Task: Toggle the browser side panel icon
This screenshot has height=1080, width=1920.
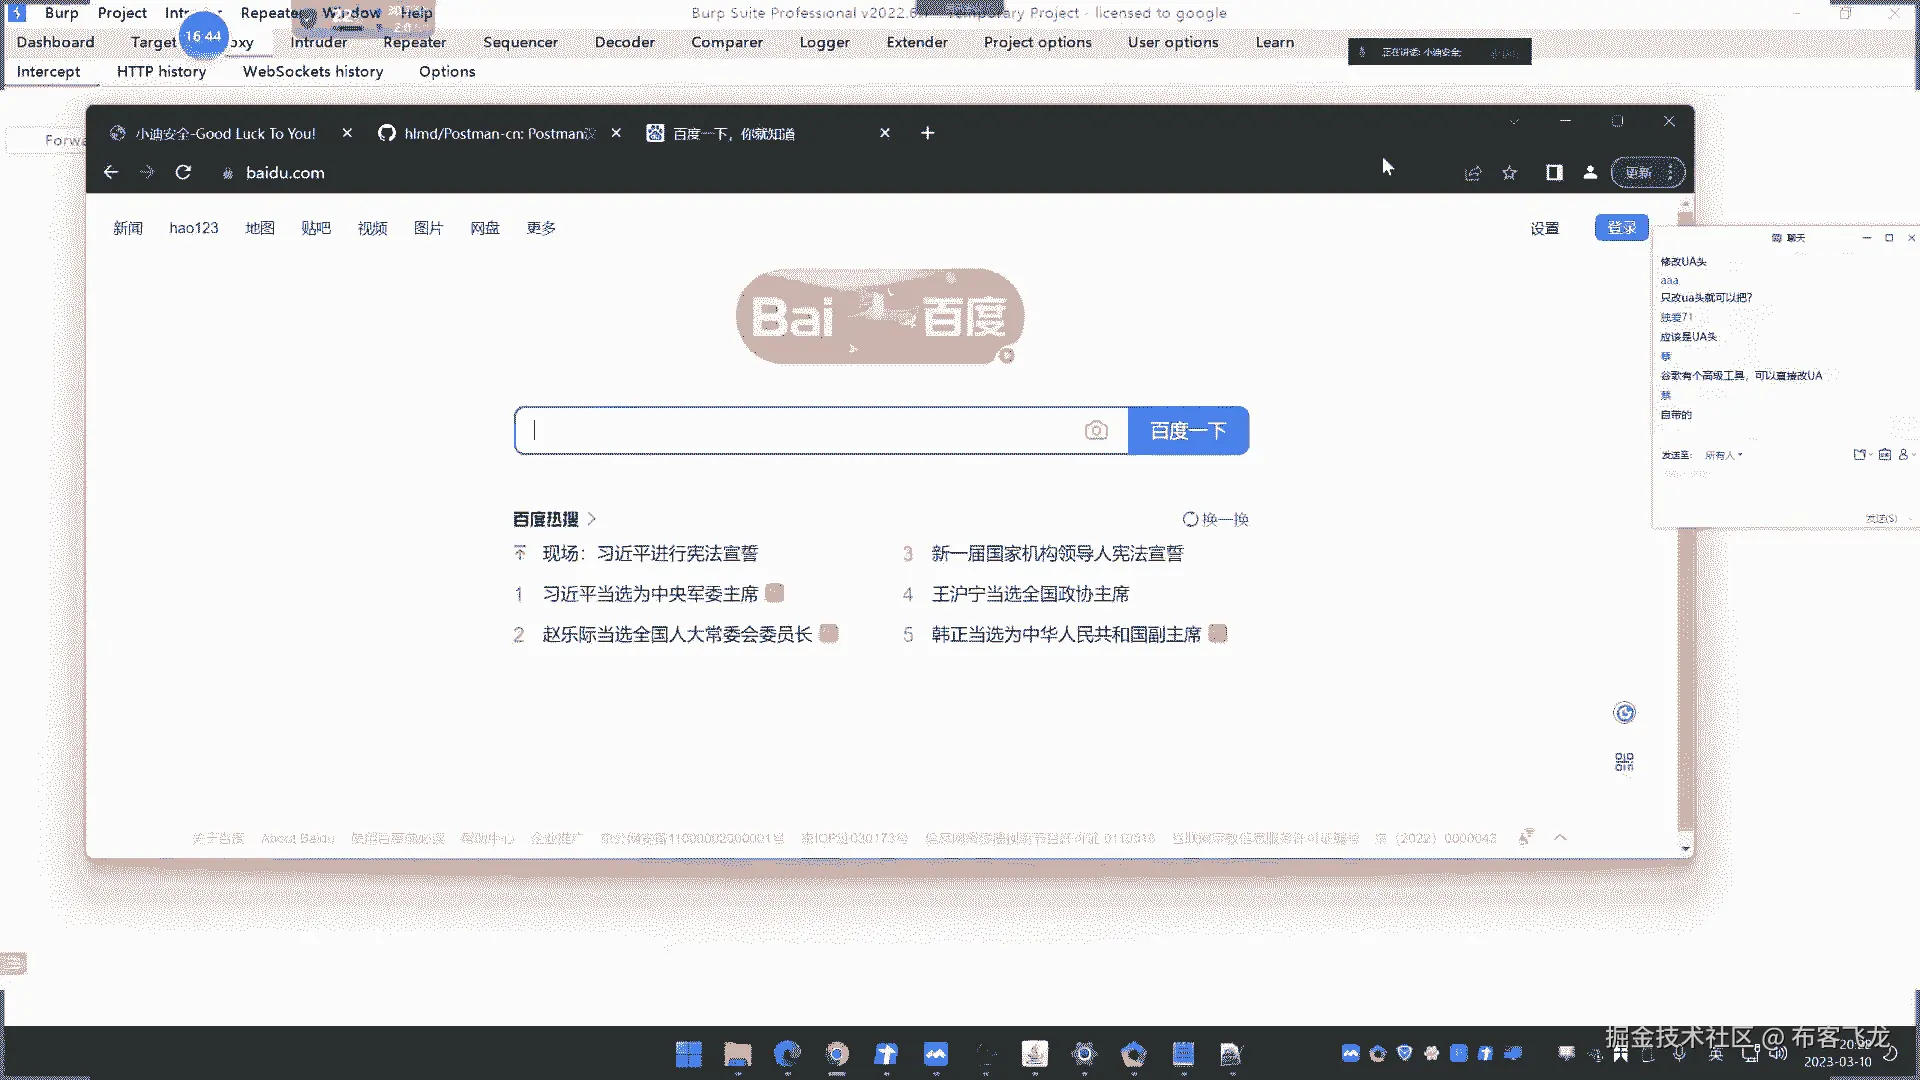Action: pyautogui.click(x=1554, y=173)
